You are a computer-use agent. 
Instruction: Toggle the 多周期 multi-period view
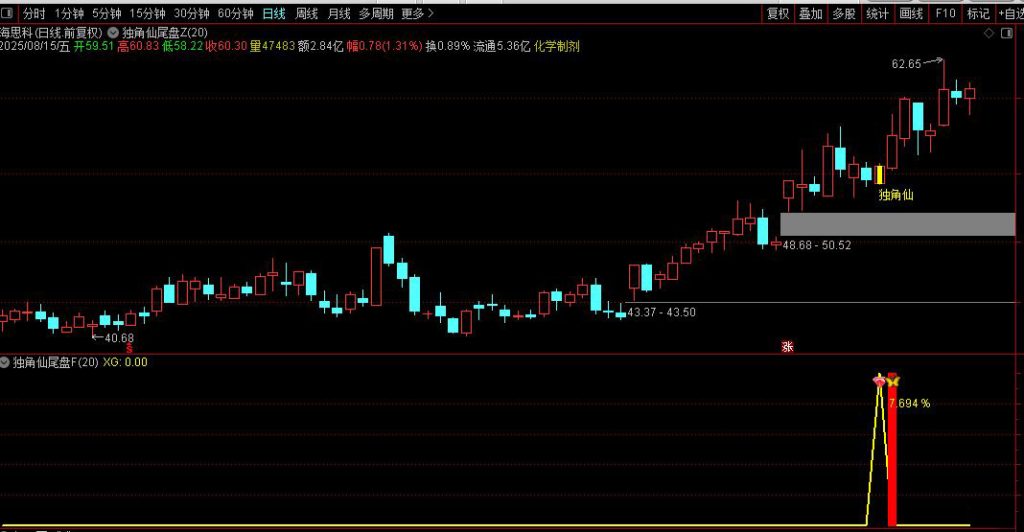click(x=376, y=14)
